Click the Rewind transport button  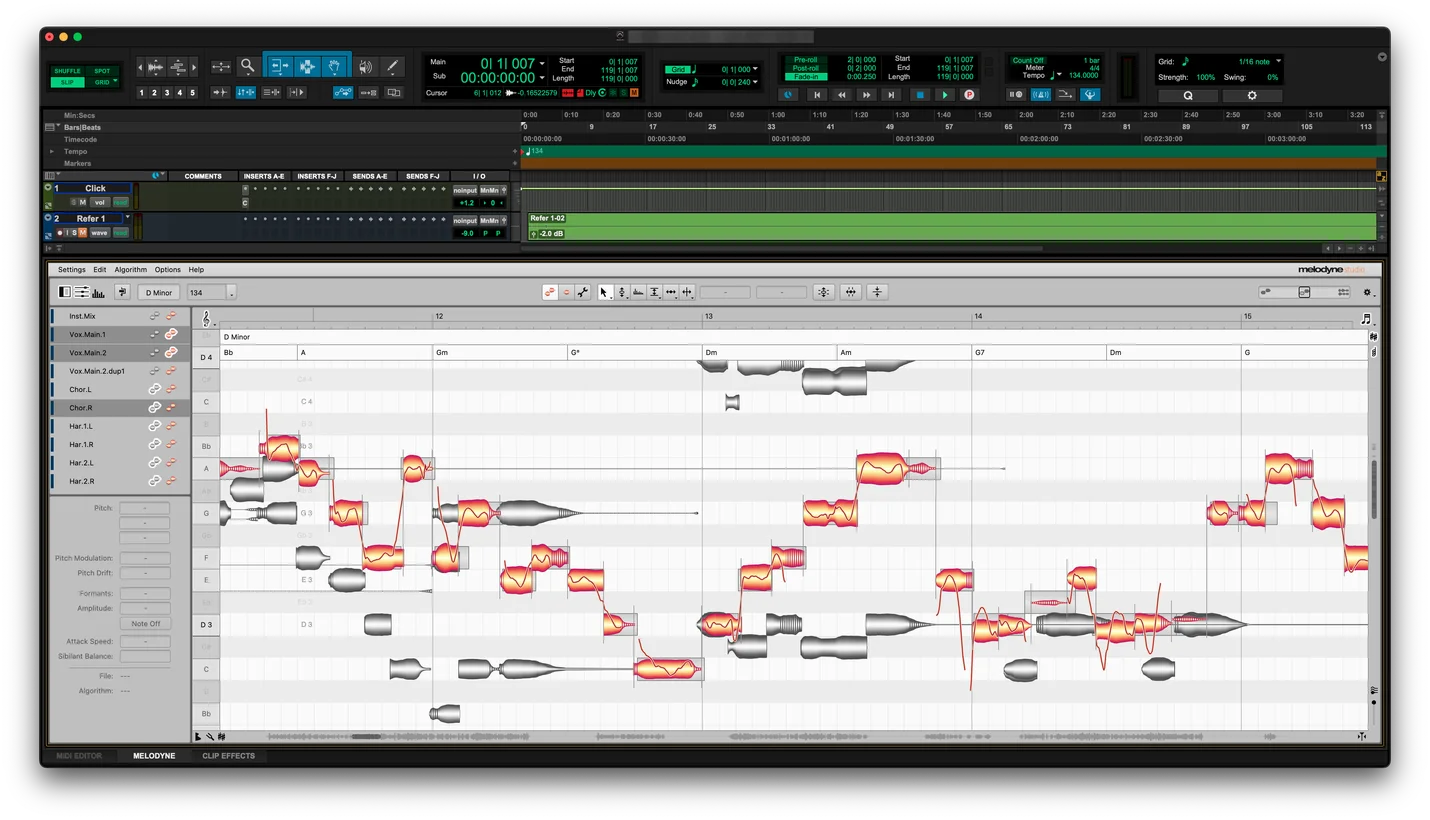click(x=842, y=95)
